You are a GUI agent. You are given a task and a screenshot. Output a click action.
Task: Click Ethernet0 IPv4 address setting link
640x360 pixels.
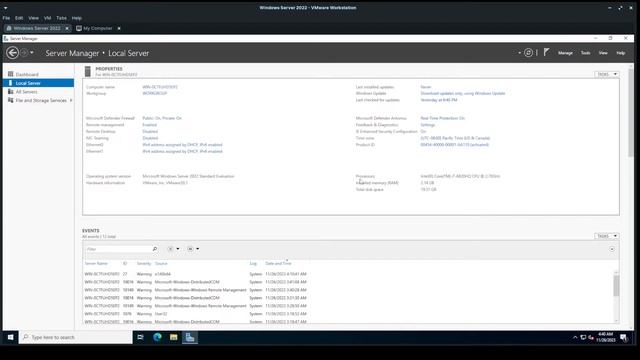coord(182,144)
